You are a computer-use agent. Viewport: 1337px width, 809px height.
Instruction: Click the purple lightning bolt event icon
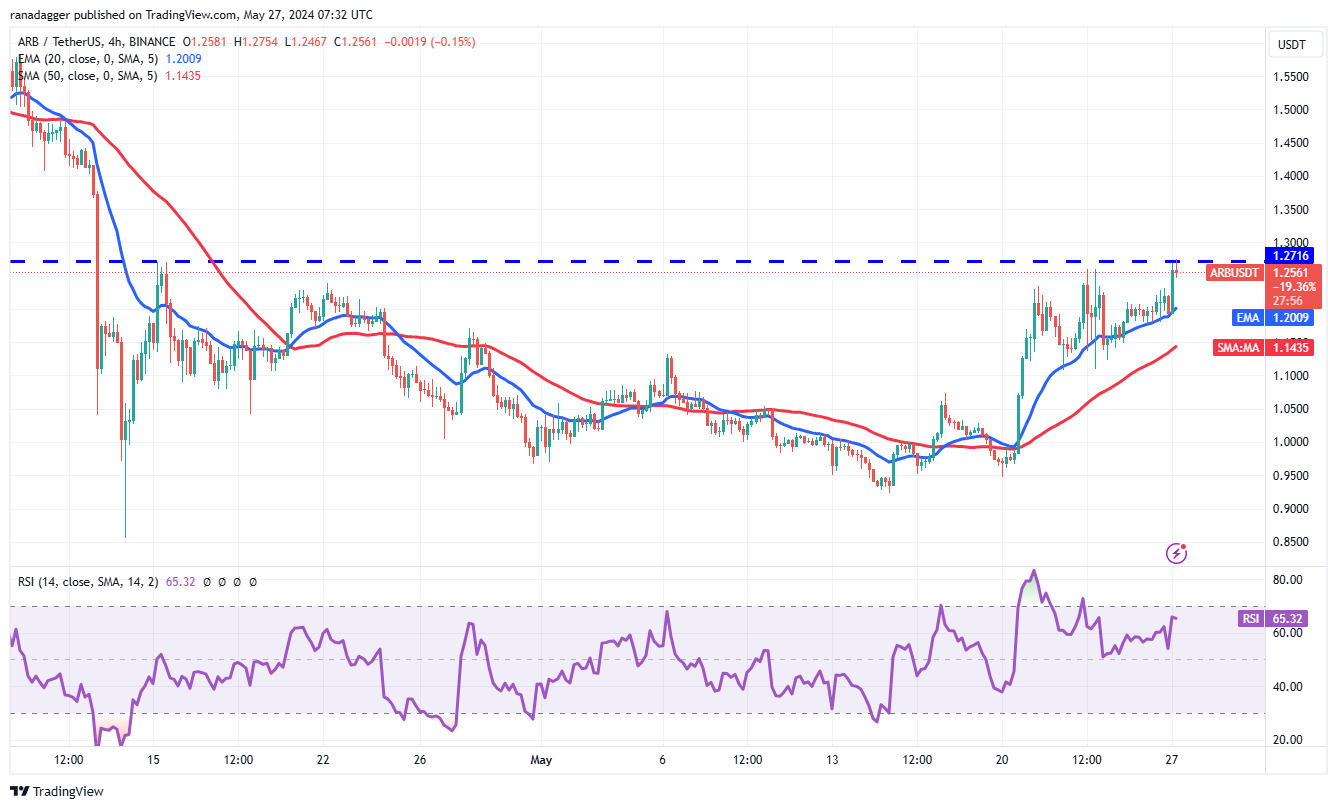[x=1178, y=552]
